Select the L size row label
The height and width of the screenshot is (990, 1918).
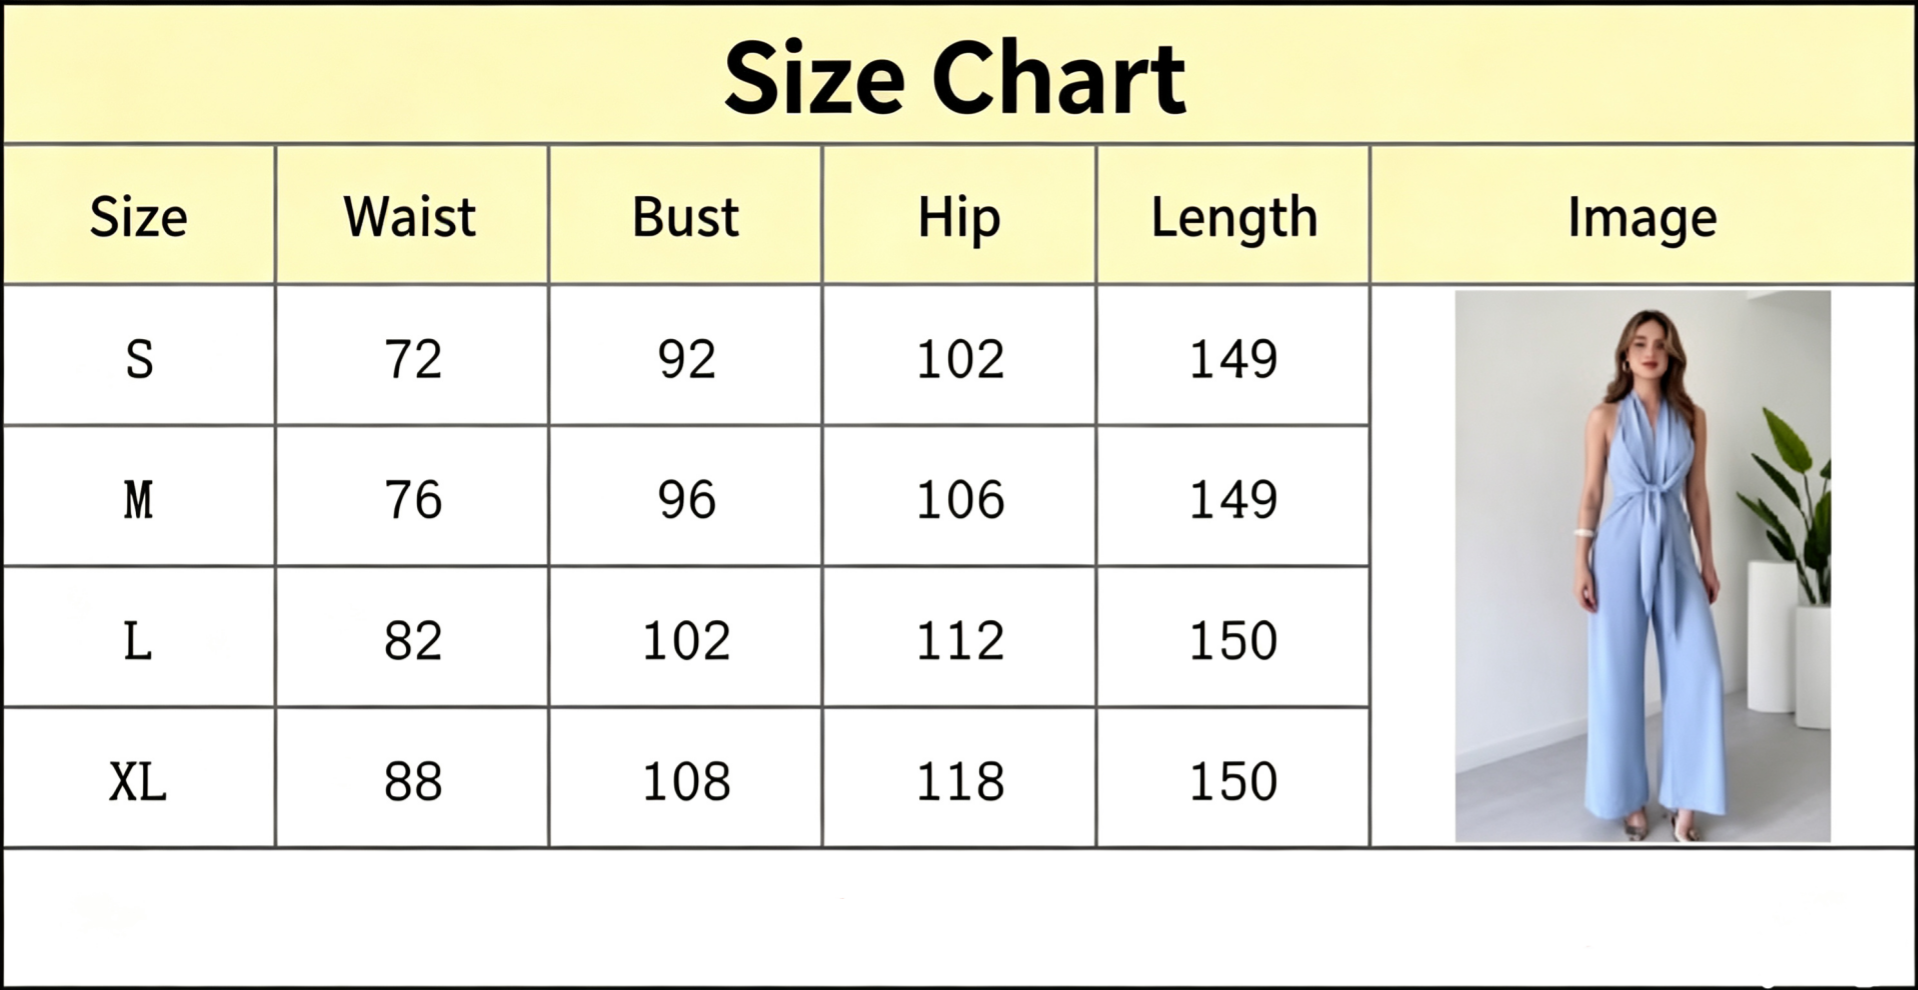(138, 641)
